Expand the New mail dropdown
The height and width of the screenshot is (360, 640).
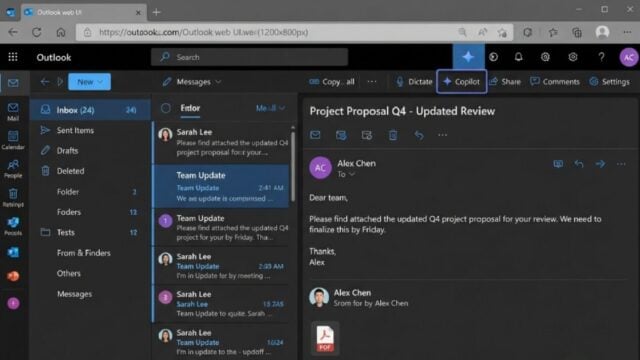coord(100,82)
